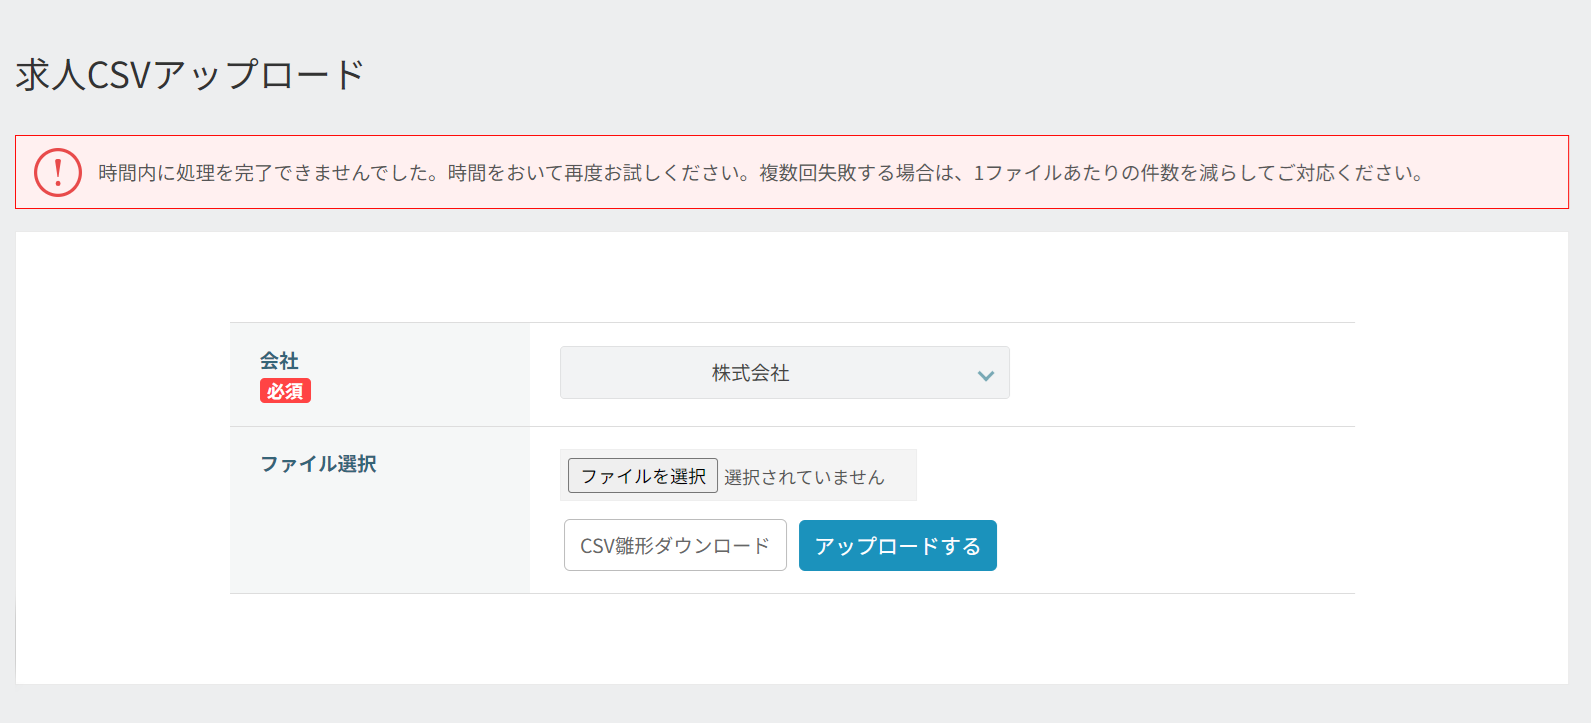
Task: Click the red 必須 required badge
Action: click(x=285, y=391)
